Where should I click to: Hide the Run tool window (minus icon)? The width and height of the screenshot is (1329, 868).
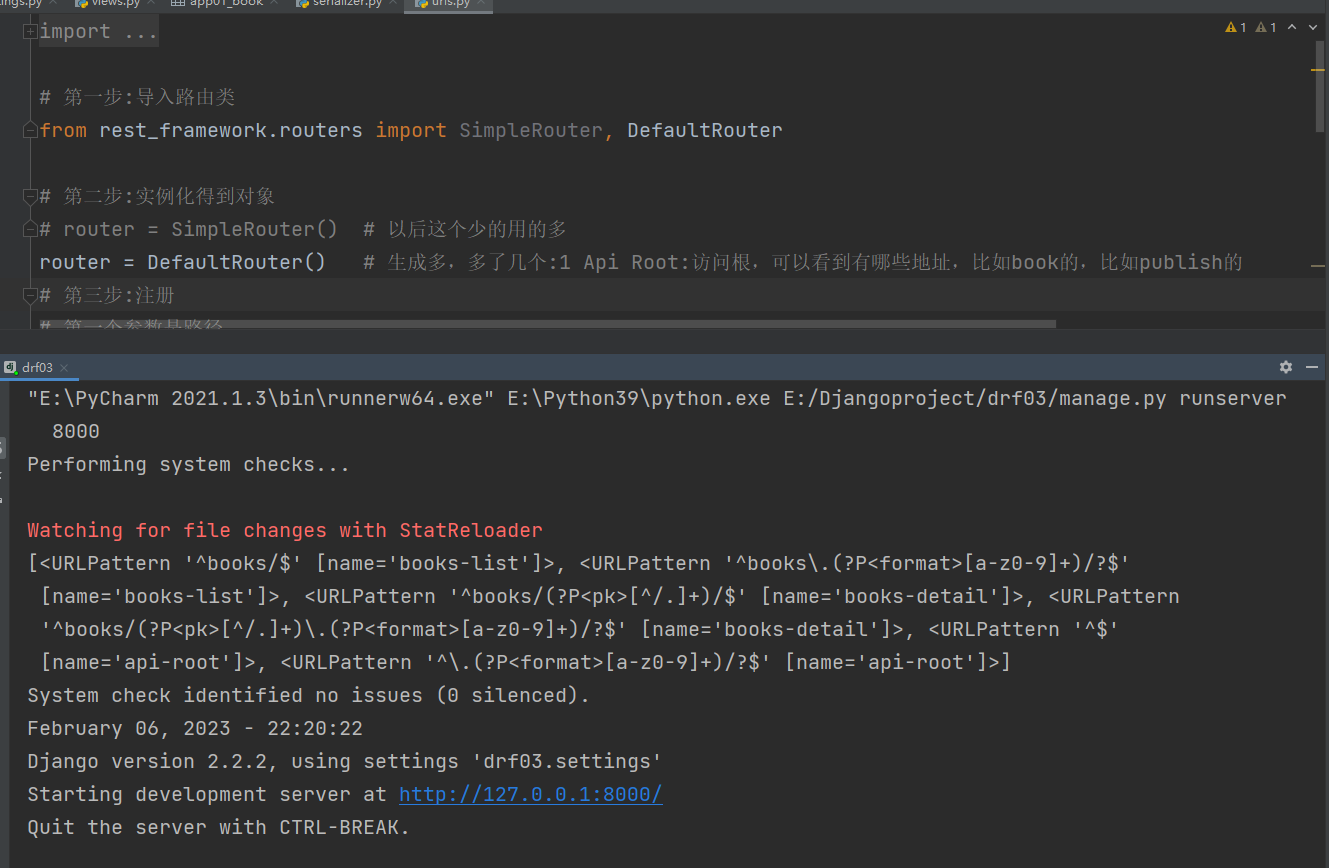1311,367
